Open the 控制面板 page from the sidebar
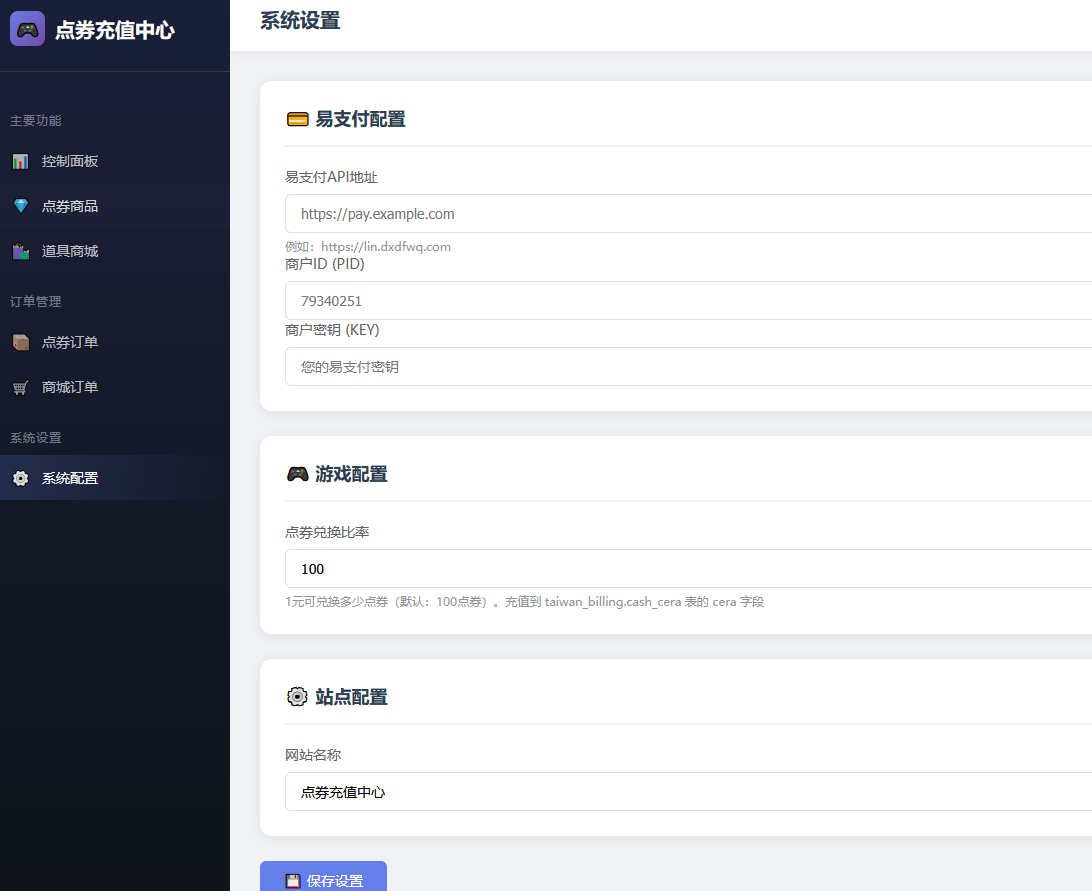Screen dimensions: 1092x891 pyautogui.click(x=70, y=161)
